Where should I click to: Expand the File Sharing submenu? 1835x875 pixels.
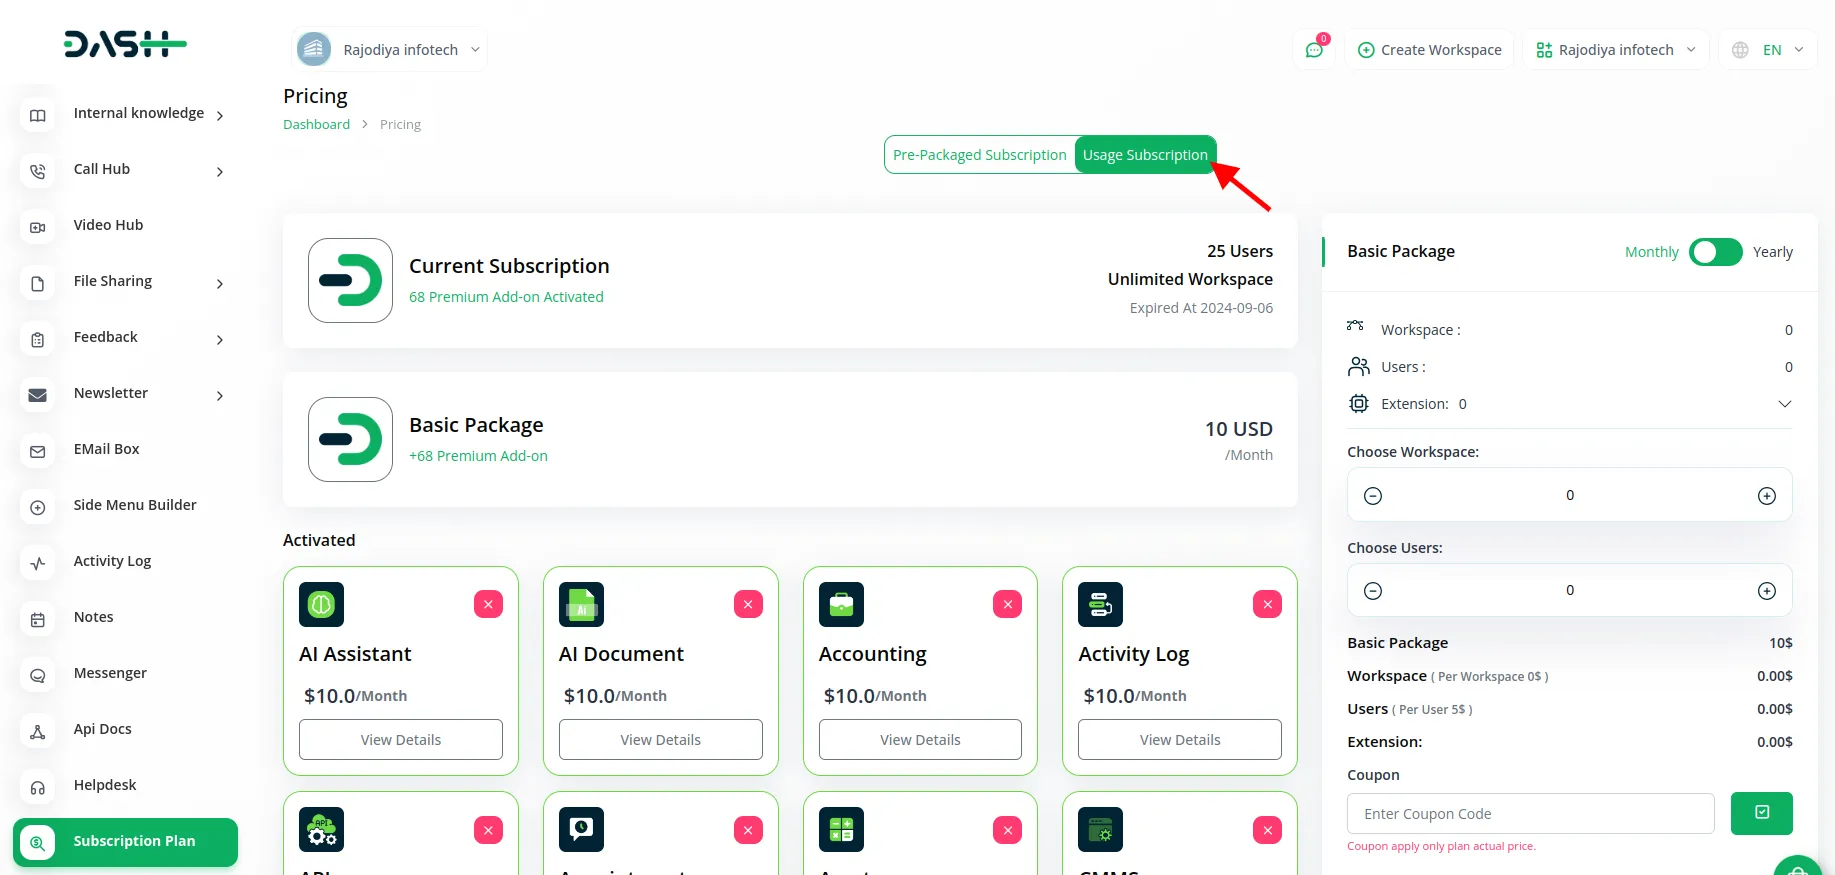coord(220,284)
